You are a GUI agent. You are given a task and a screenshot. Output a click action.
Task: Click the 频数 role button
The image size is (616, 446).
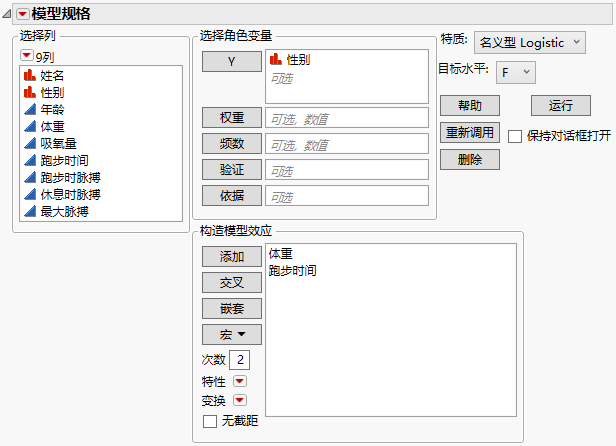click(x=232, y=143)
